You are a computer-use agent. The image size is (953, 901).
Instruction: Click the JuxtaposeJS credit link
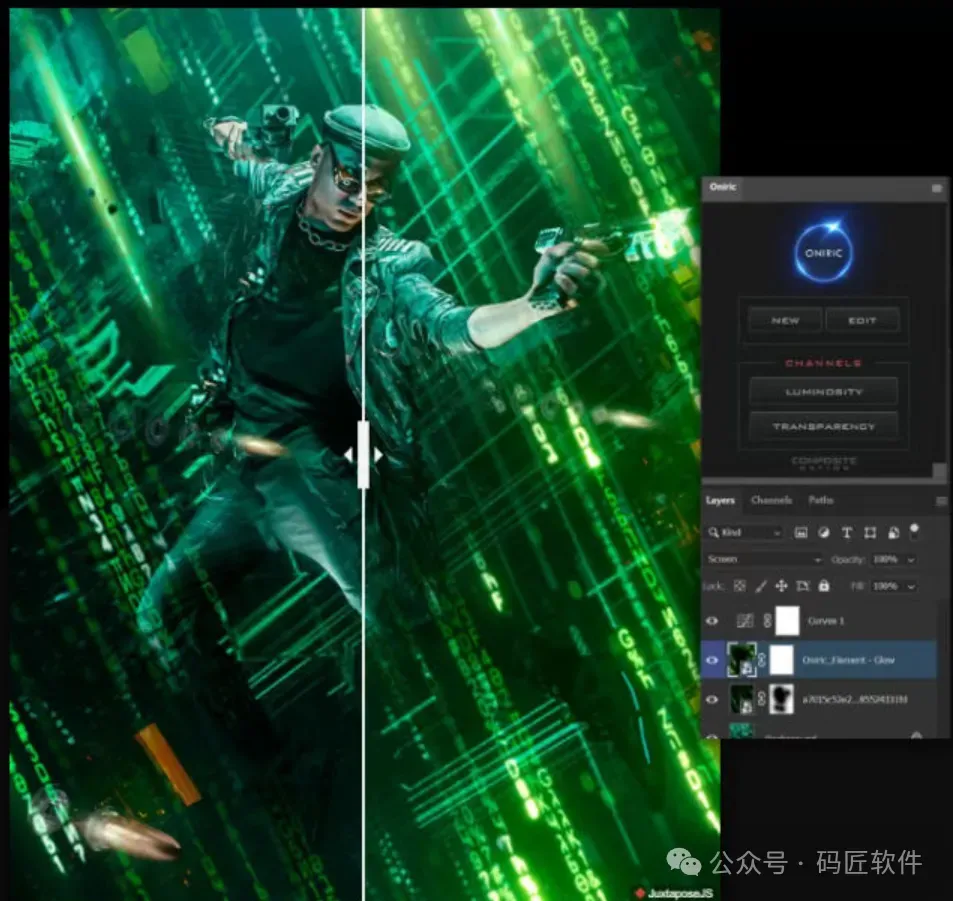pos(673,892)
